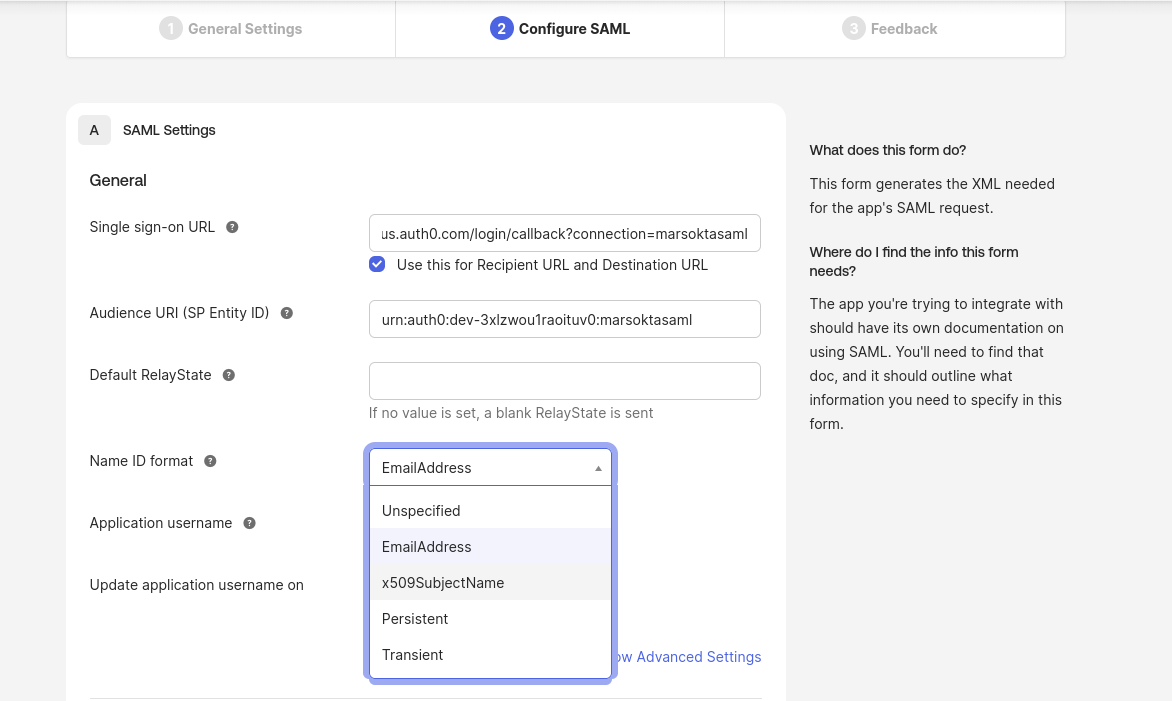Uncheck 'Use this for Recipient URL and Destination URL'
Image resolution: width=1172 pixels, height=701 pixels.
pos(377,264)
